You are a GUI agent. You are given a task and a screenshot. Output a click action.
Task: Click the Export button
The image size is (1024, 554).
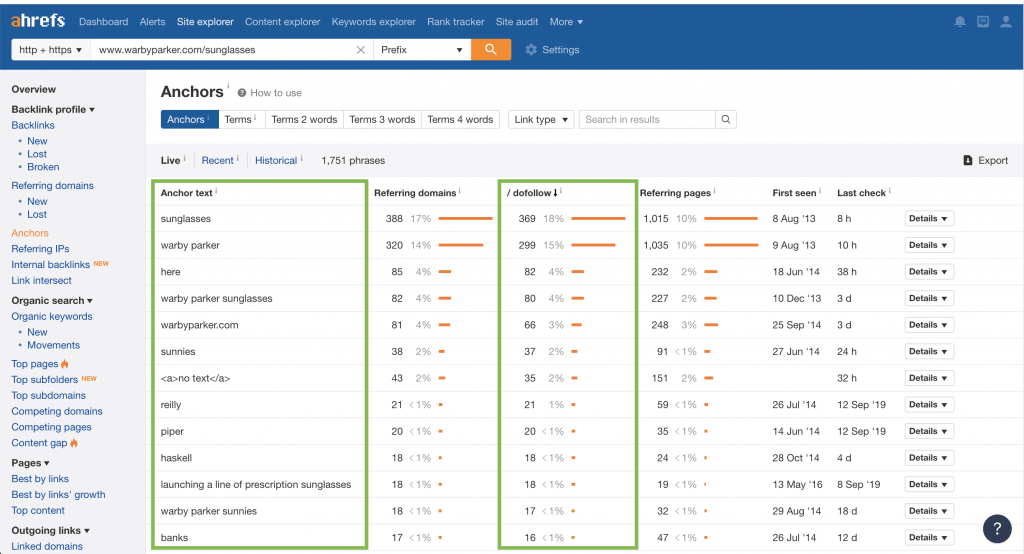[986, 160]
